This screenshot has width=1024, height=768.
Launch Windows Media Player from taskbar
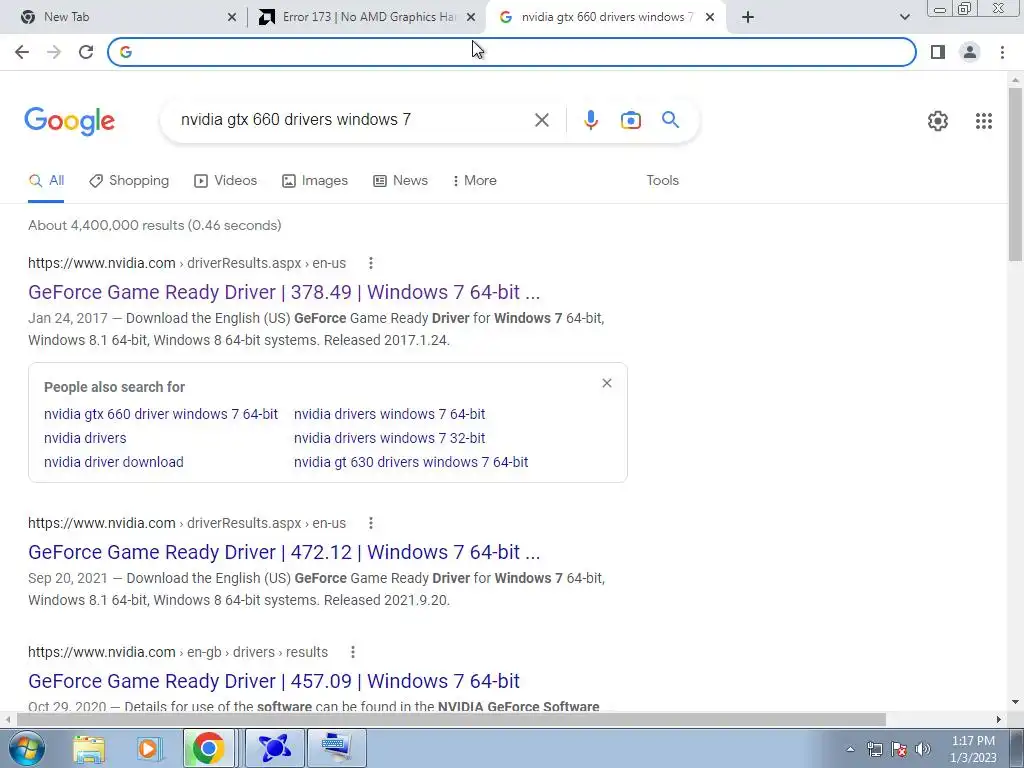pyautogui.click(x=148, y=748)
